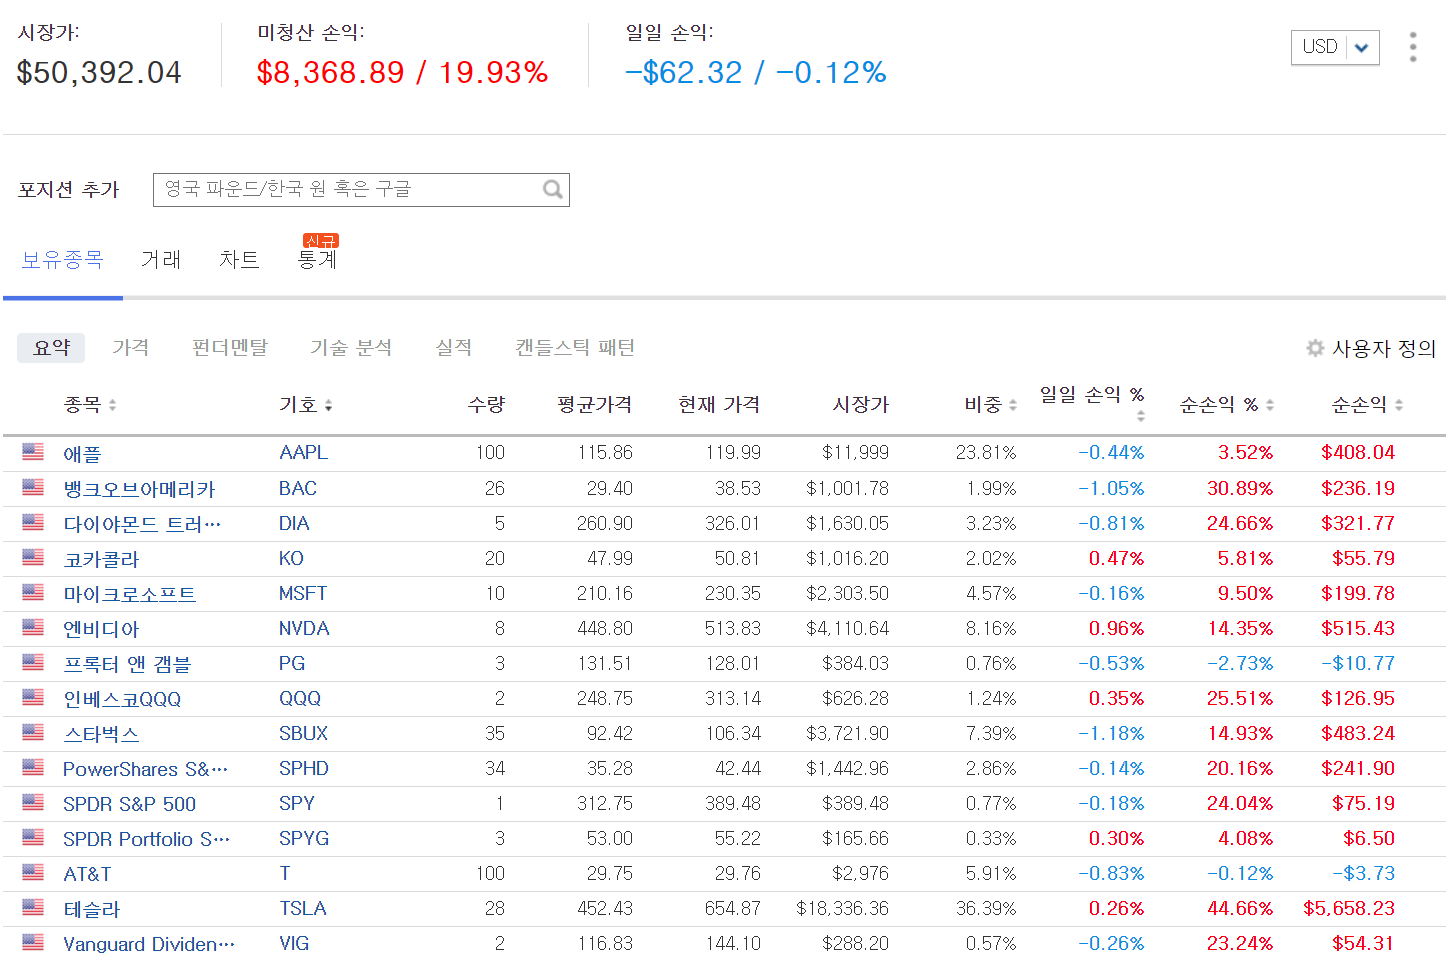Open the USD currency dropdown
The image size is (1448, 967).
coord(1335,47)
